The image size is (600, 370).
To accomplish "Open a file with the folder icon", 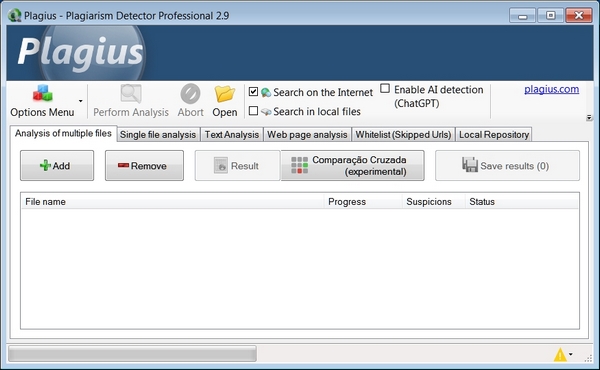I will (225, 94).
